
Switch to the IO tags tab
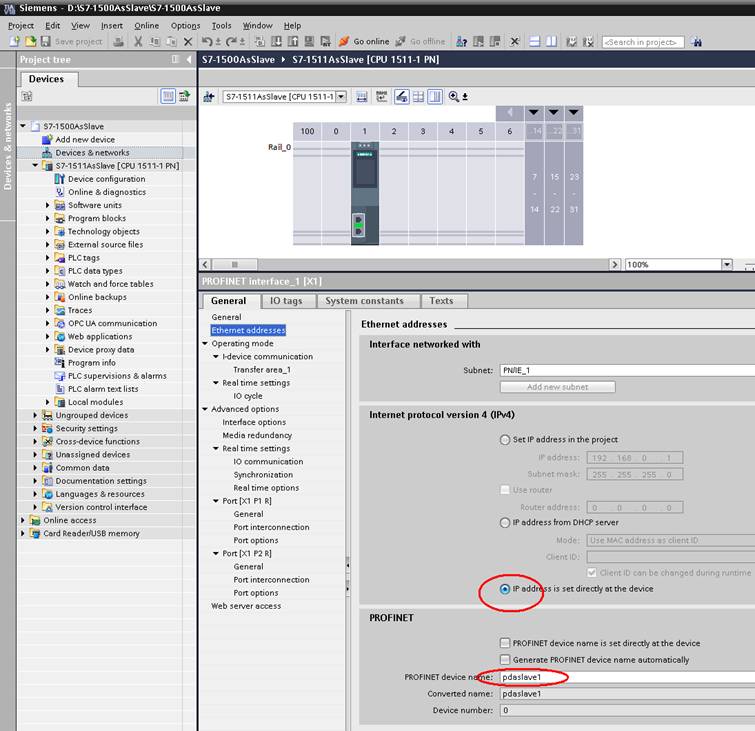[286, 301]
